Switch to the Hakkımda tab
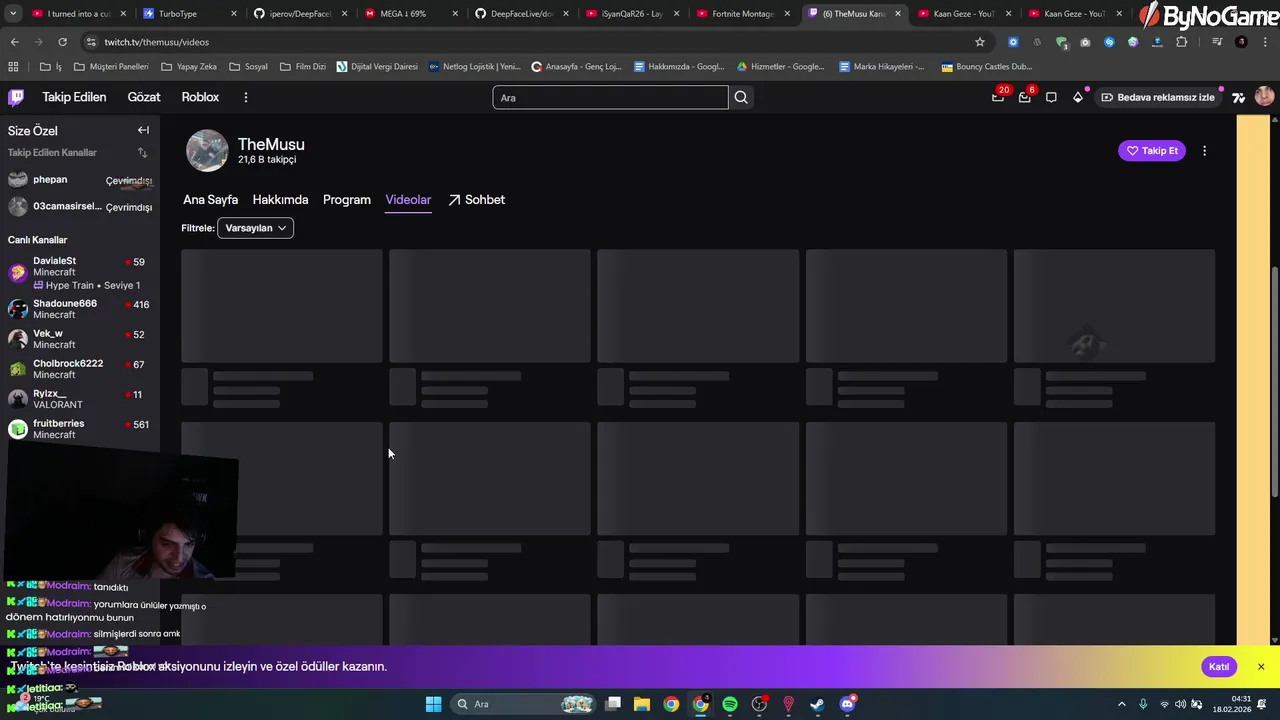This screenshot has width=1280, height=720. click(280, 200)
